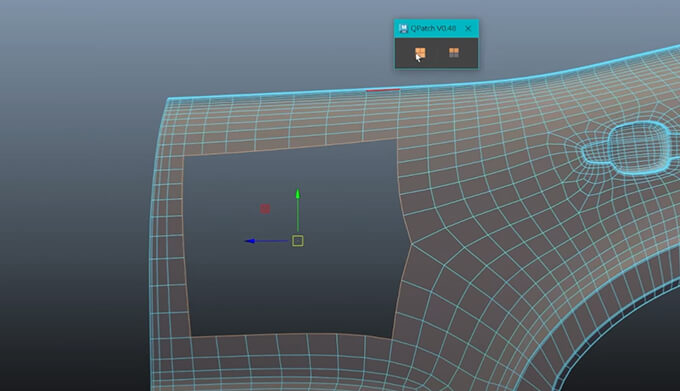This screenshot has height=391, width=680.
Task: Click the top-left corner of the square hole
Action: (x=184, y=156)
